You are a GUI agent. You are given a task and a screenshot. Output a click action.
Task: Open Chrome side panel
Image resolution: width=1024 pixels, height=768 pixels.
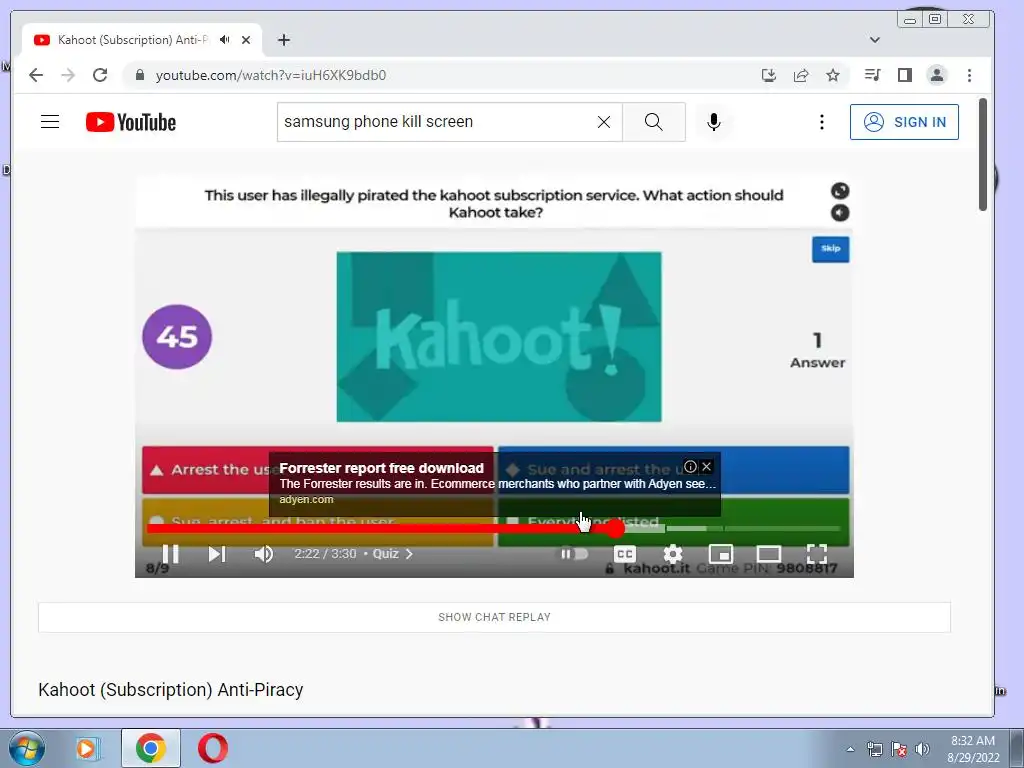coord(904,75)
